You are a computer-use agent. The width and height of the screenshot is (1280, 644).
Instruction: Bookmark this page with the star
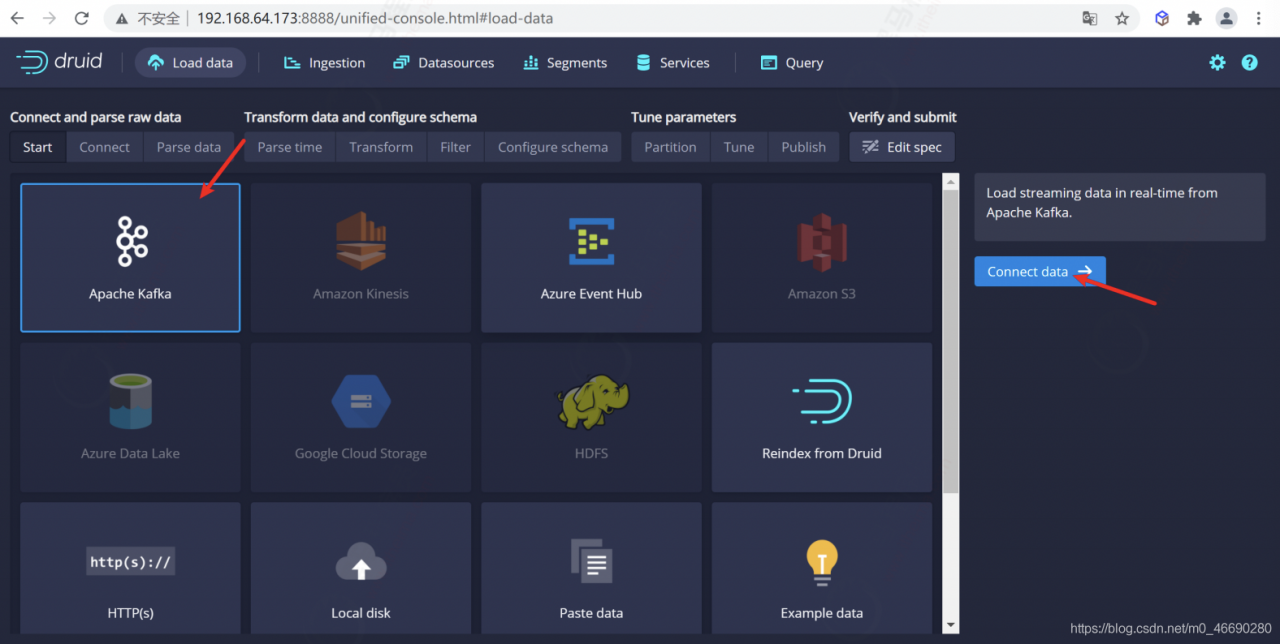1122,18
